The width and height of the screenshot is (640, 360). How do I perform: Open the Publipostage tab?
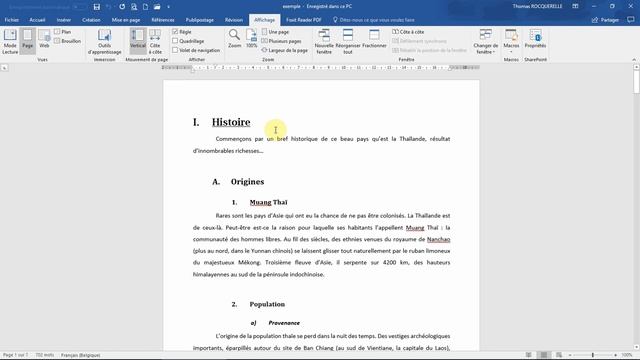point(200,20)
